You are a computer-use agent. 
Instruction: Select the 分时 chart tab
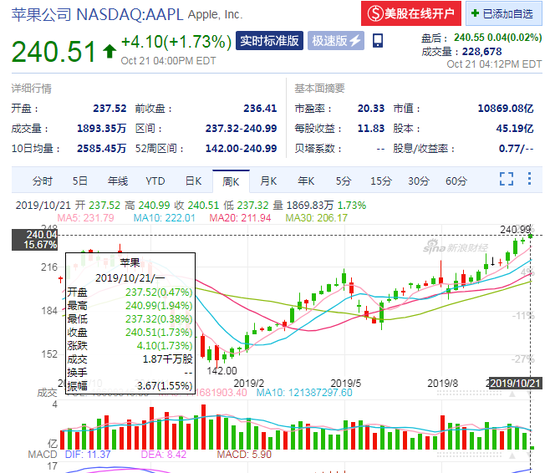click(42, 181)
